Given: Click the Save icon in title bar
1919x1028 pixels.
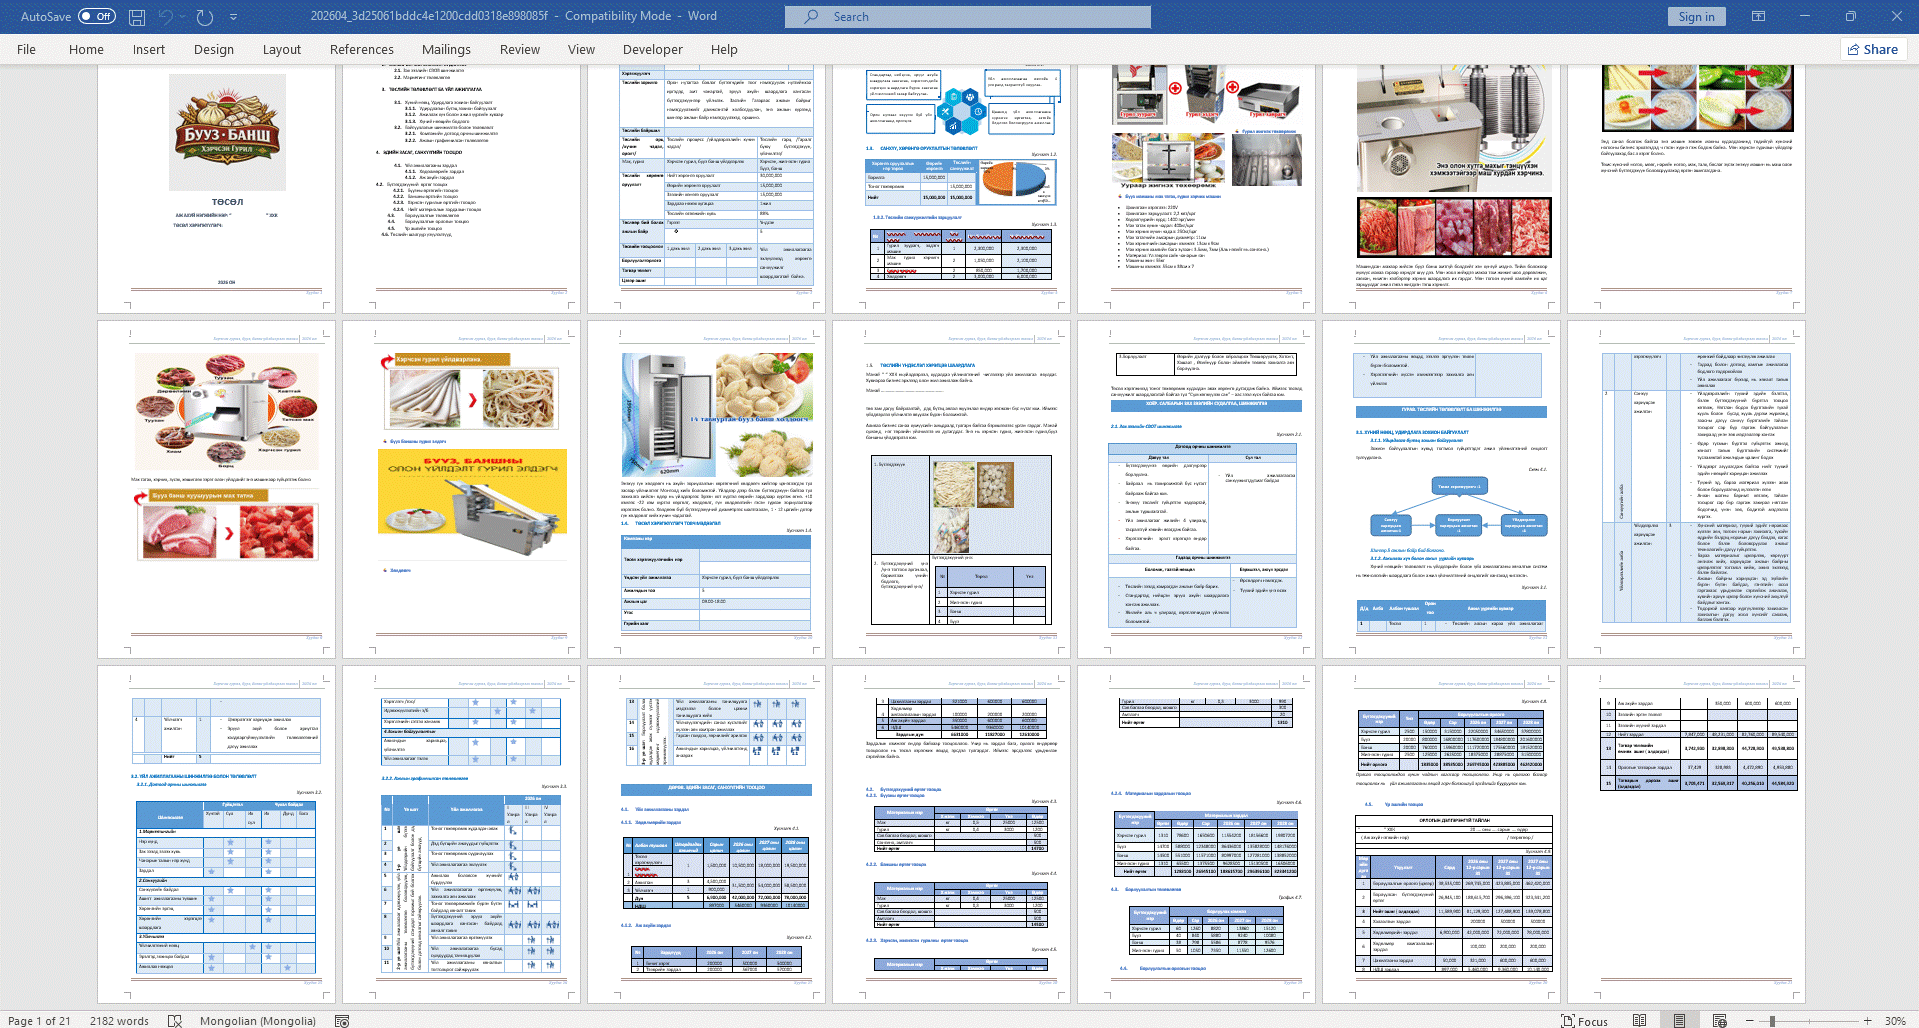Looking at the screenshot, I should tap(137, 17).
